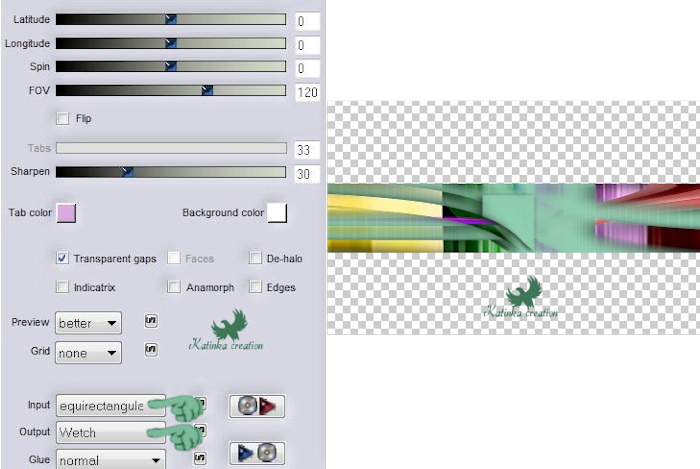
Task: Turn on the De-halo checkbox
Action: pyautogui.click(x=256, y=258)
